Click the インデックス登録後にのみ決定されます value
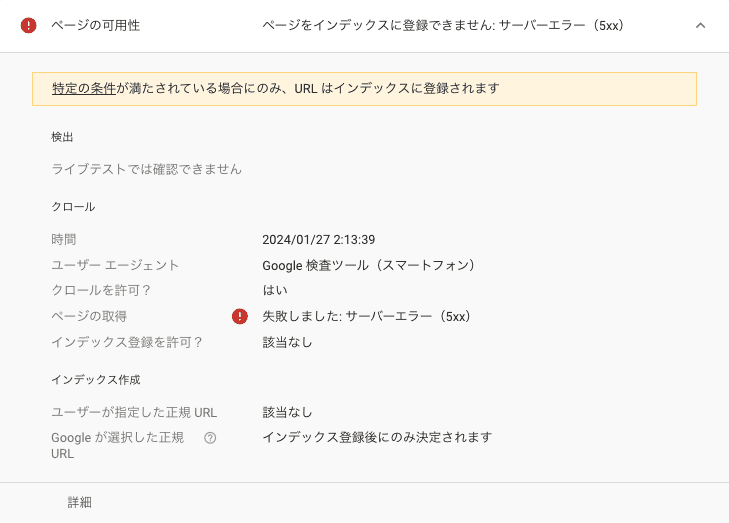 coord(377,437)
